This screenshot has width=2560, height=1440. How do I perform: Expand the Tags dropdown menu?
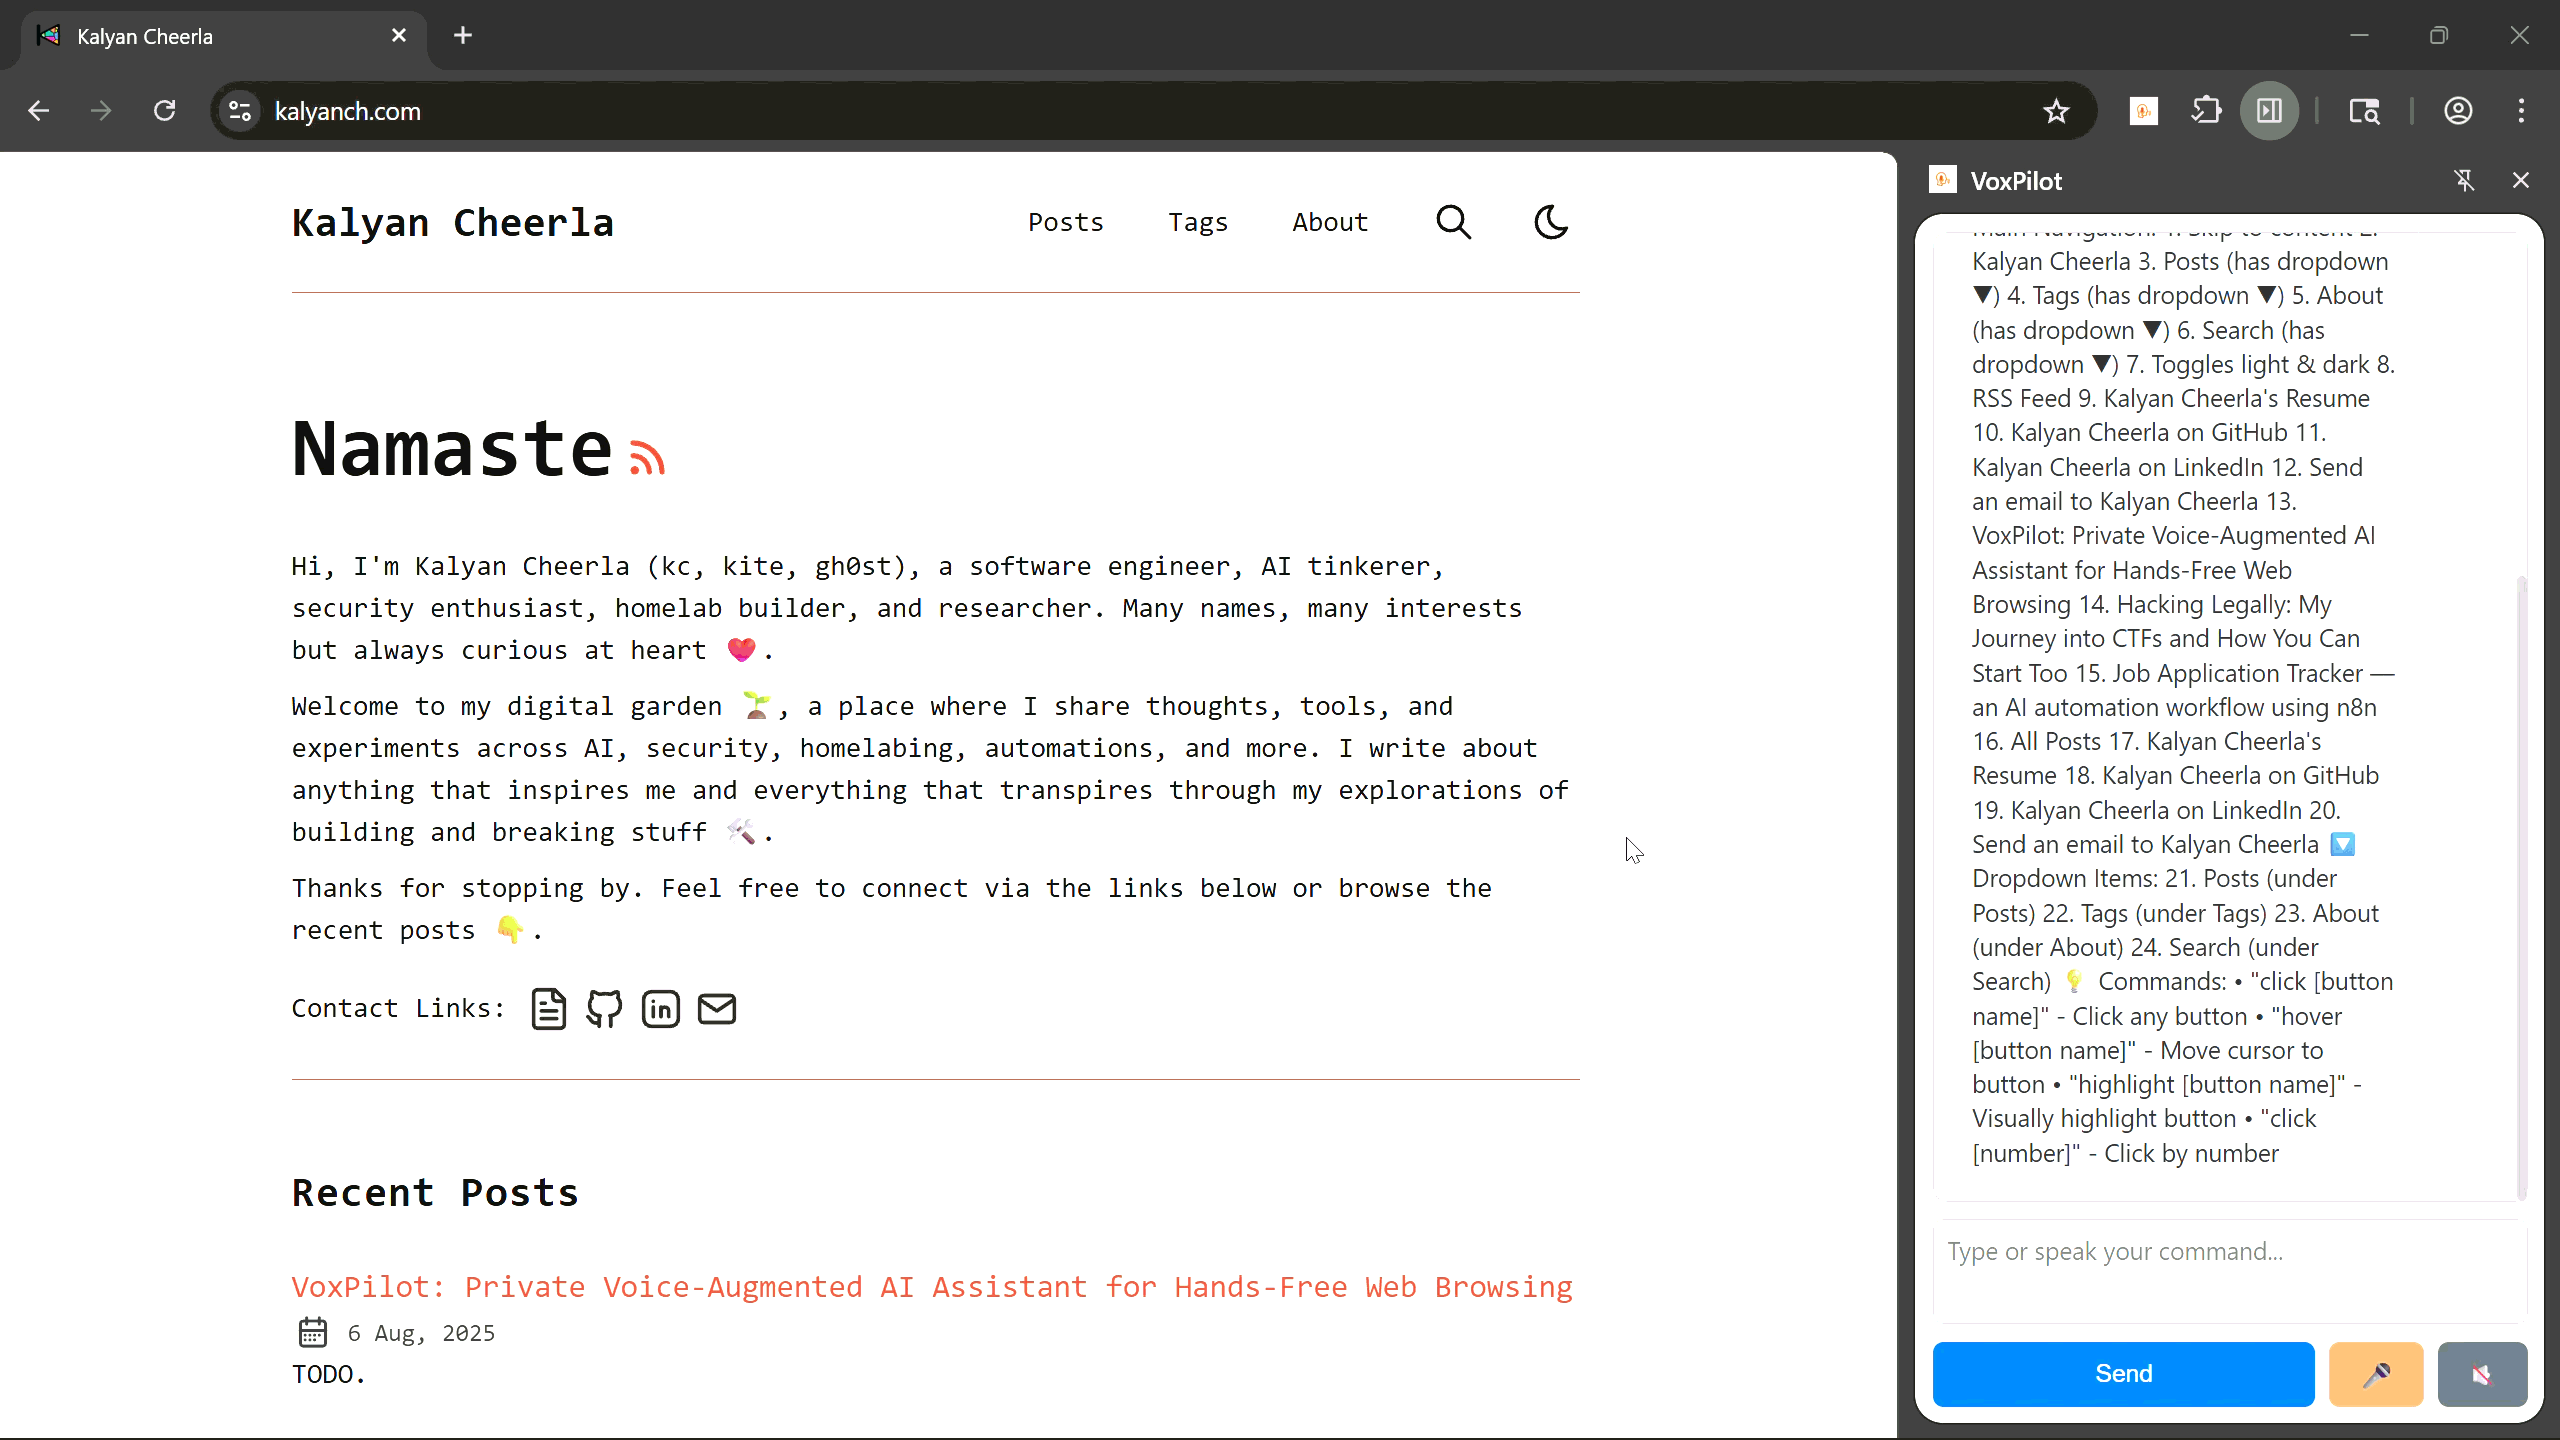pyautogui.click(x=1197, y=221)
